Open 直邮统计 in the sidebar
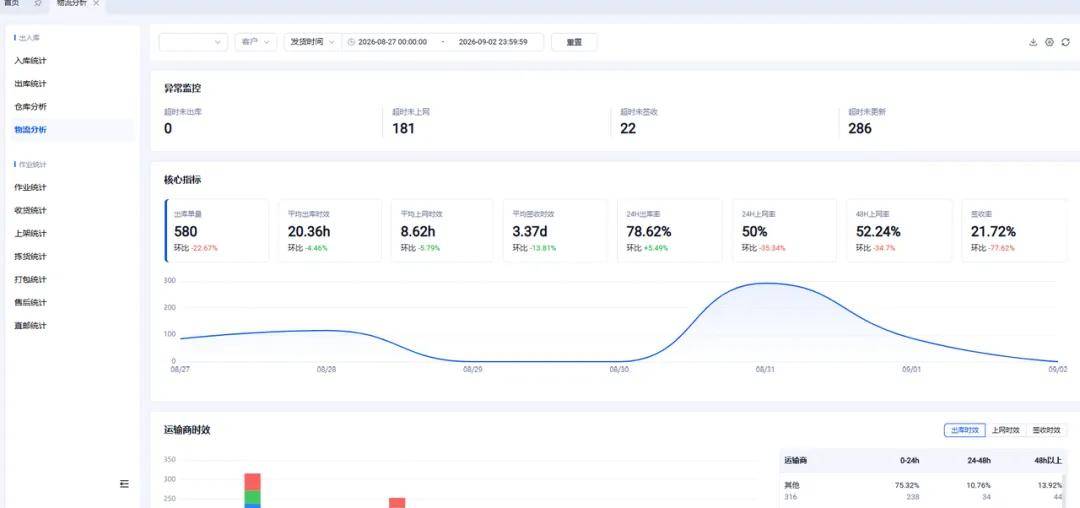Image resolution: width=1080 pixels, height=508 pixels. pyautogui.click(x=30, y=325)
